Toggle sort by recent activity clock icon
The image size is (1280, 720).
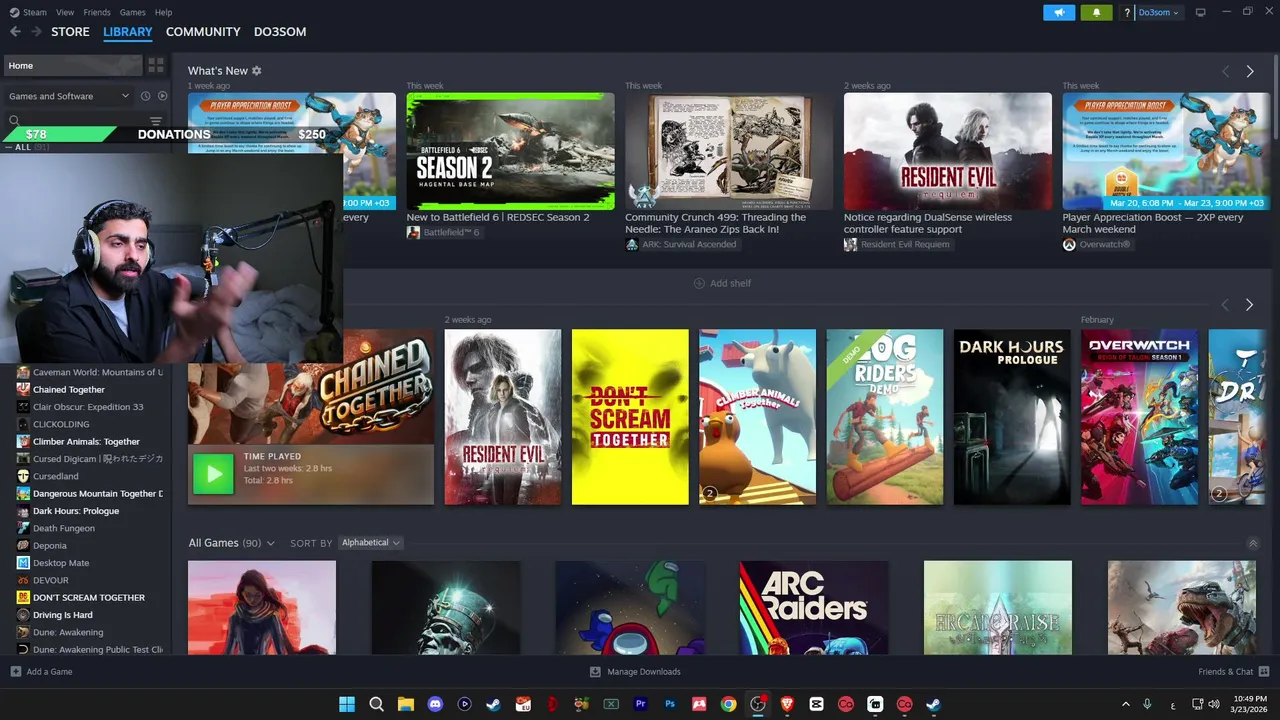tap(145, 96)
